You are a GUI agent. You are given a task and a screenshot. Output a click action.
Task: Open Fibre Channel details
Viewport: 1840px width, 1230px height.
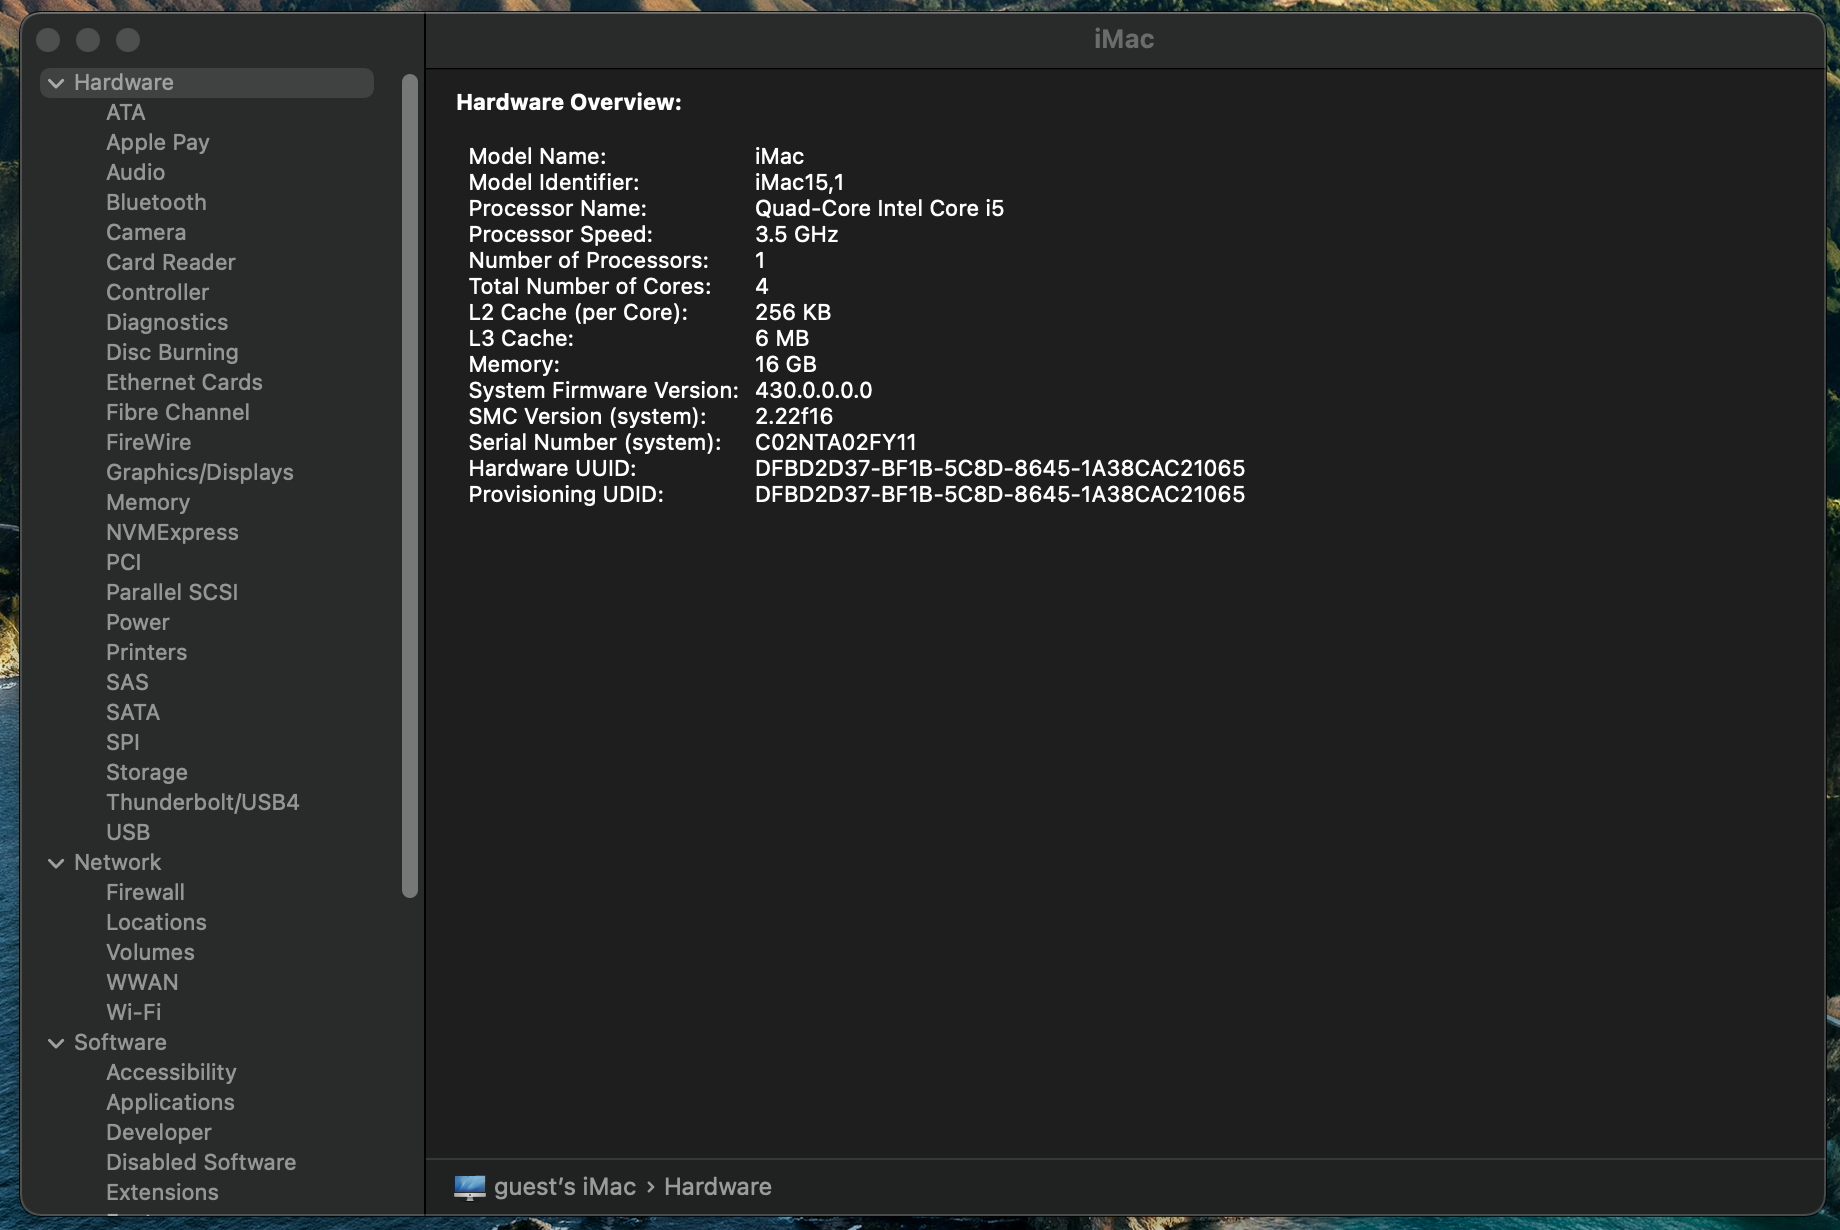point(178,412)
